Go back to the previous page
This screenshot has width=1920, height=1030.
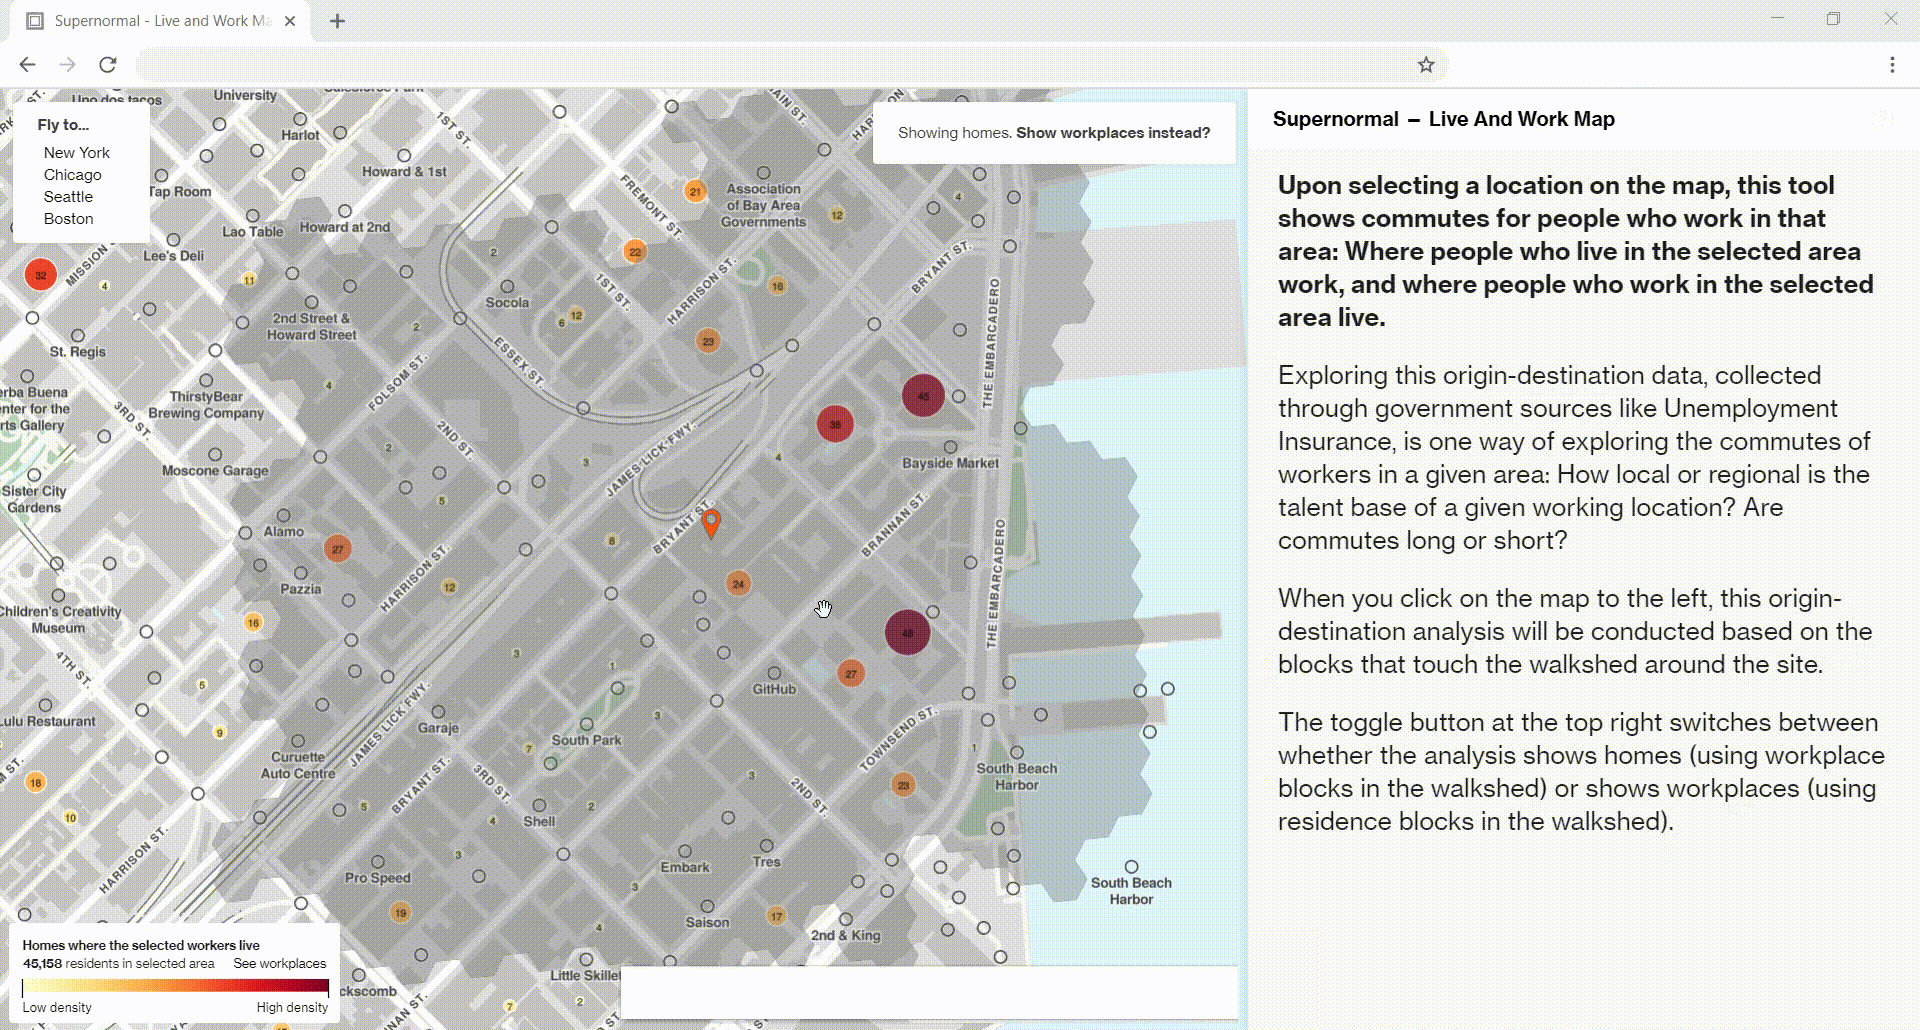[x=27, y=65]
